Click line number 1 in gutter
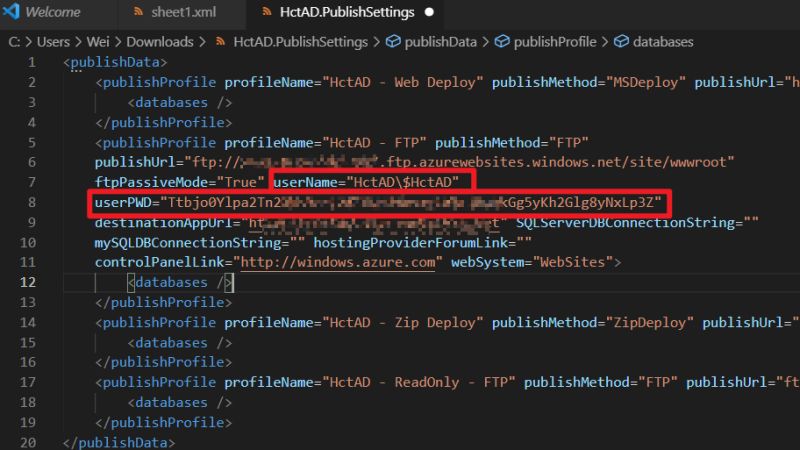The image size is (800, 450). point(32,62)
